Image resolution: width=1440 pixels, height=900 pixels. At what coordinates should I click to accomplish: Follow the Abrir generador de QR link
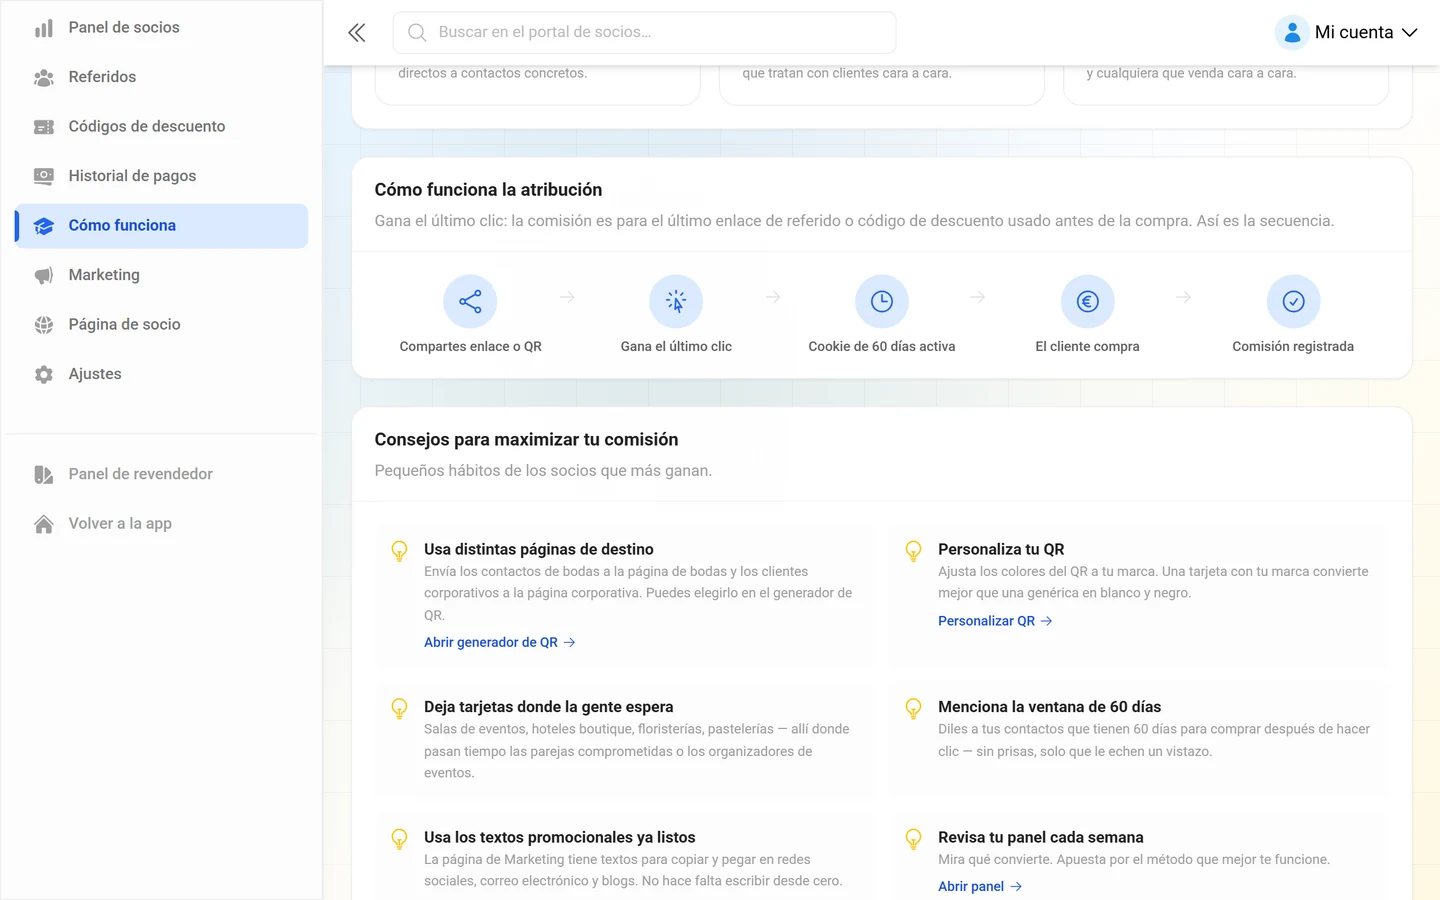click(x=499, y=643)
